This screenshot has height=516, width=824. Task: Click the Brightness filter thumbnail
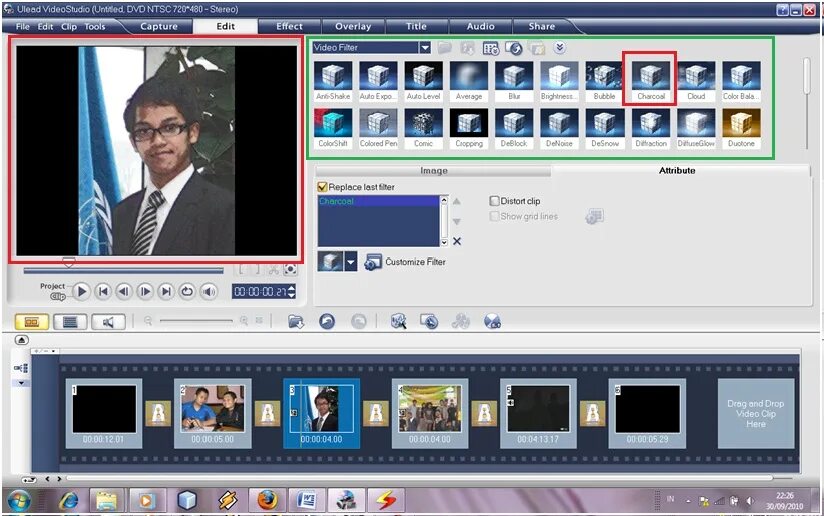coord(559,76)
